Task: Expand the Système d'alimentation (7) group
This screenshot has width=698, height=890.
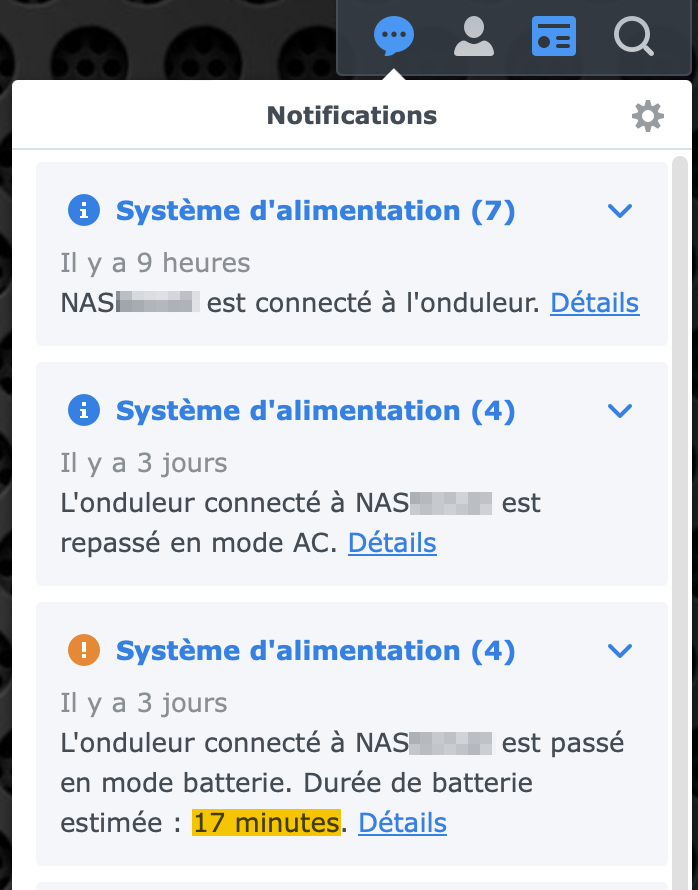Action: [620, 211]
